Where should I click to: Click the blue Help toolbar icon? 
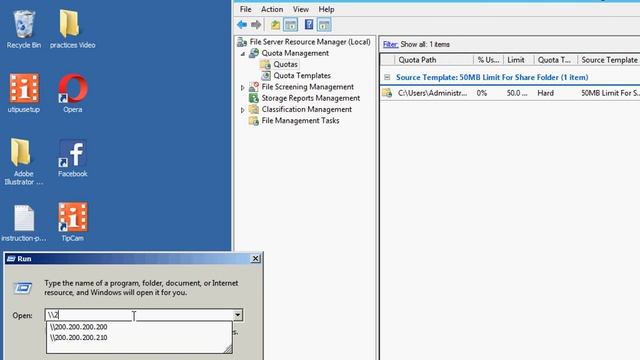pos(309,25)
